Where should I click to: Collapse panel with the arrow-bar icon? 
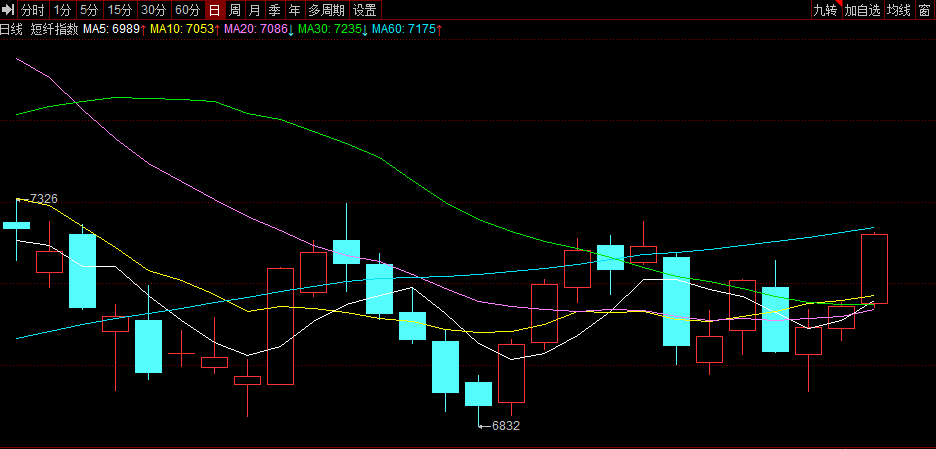click(8, 10)
